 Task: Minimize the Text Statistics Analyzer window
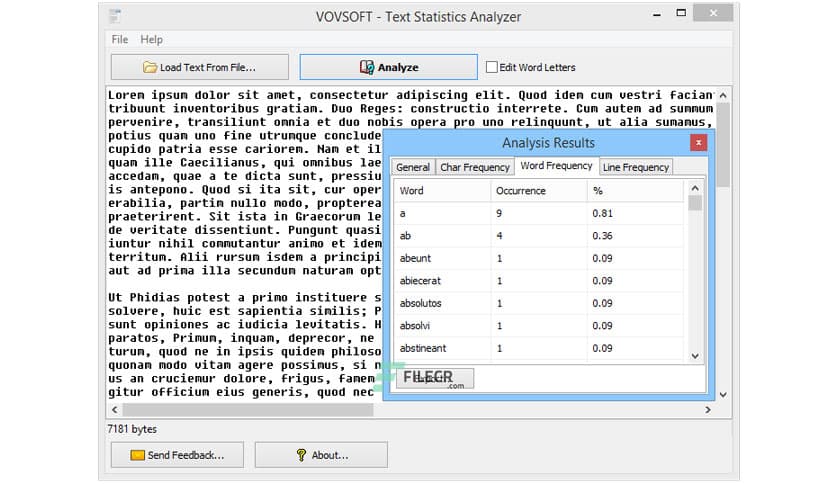click(657, 14)
